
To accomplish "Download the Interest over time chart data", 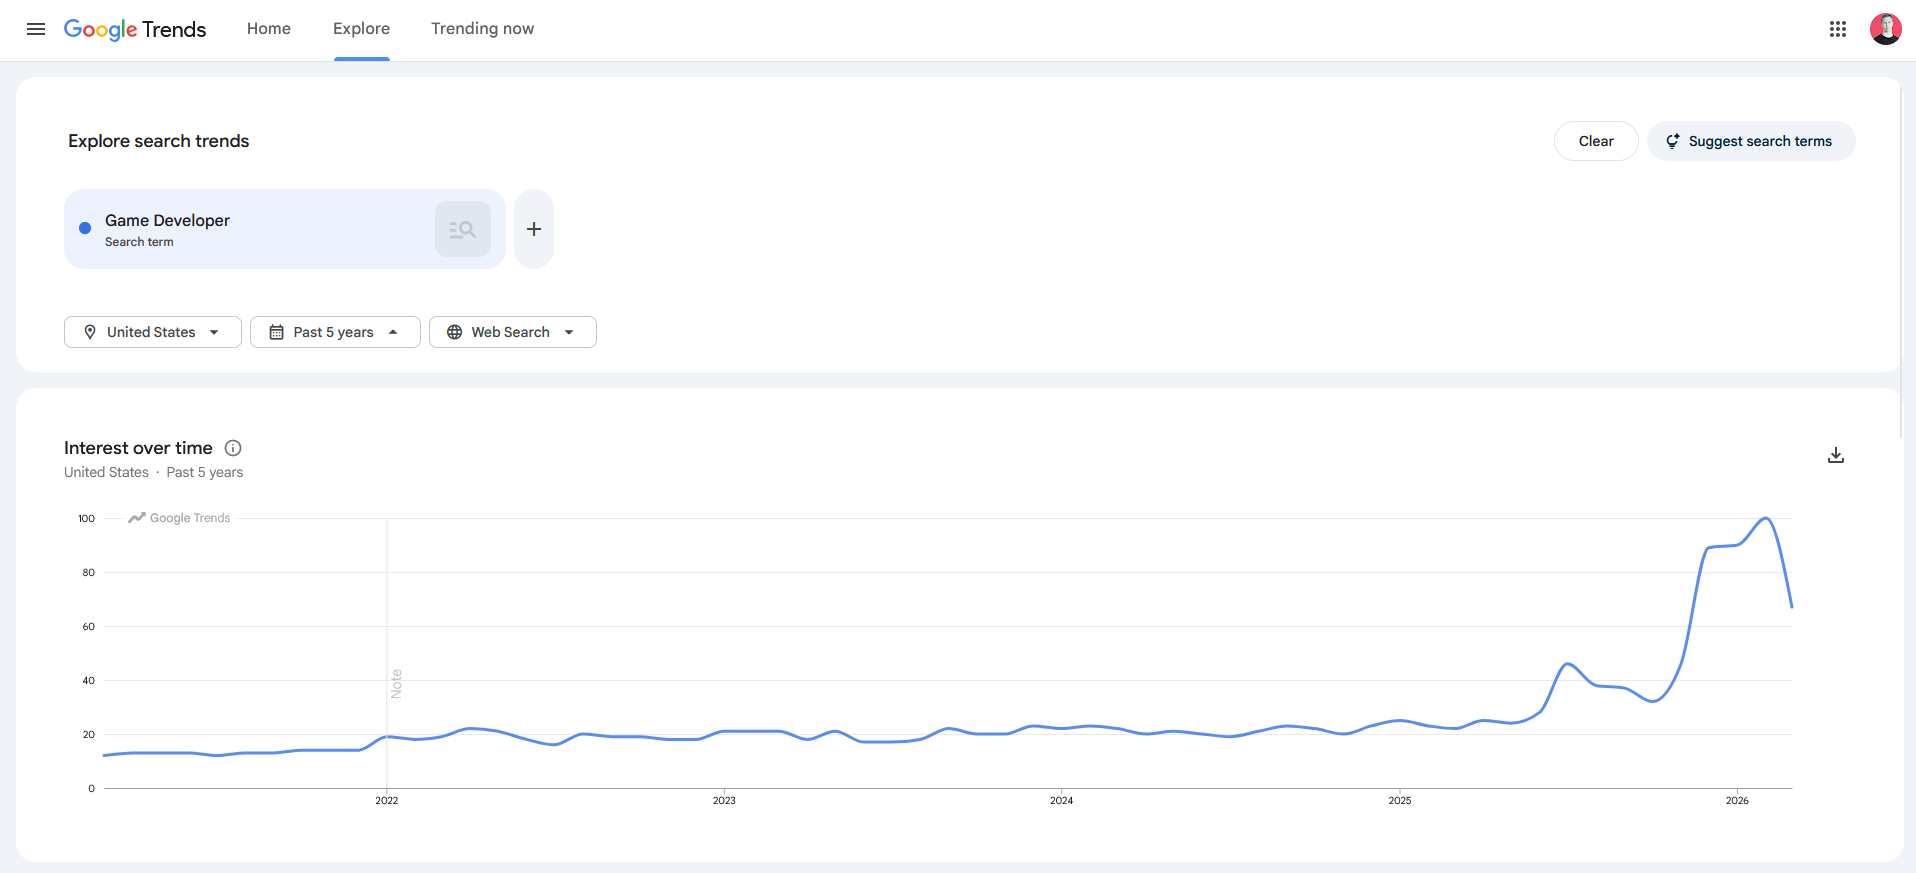I will click(x=1836, y=456).
